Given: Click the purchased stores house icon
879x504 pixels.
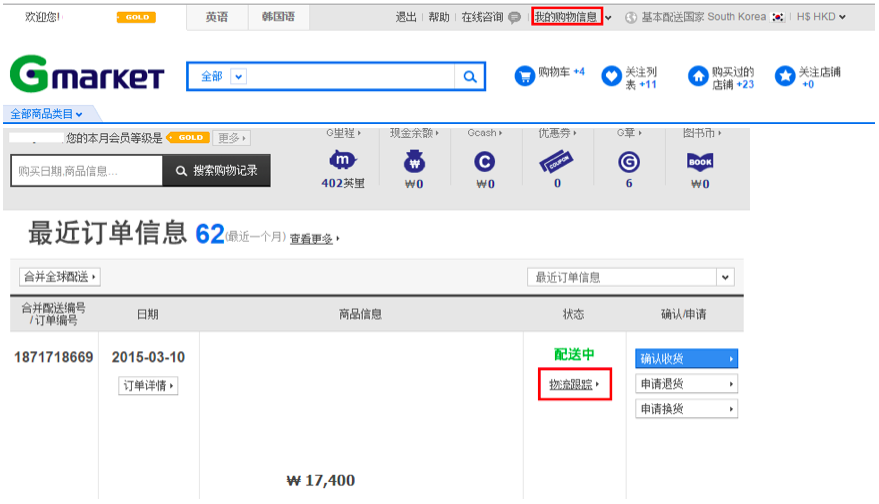Looking at the screenshot, I should coord(698,76).
